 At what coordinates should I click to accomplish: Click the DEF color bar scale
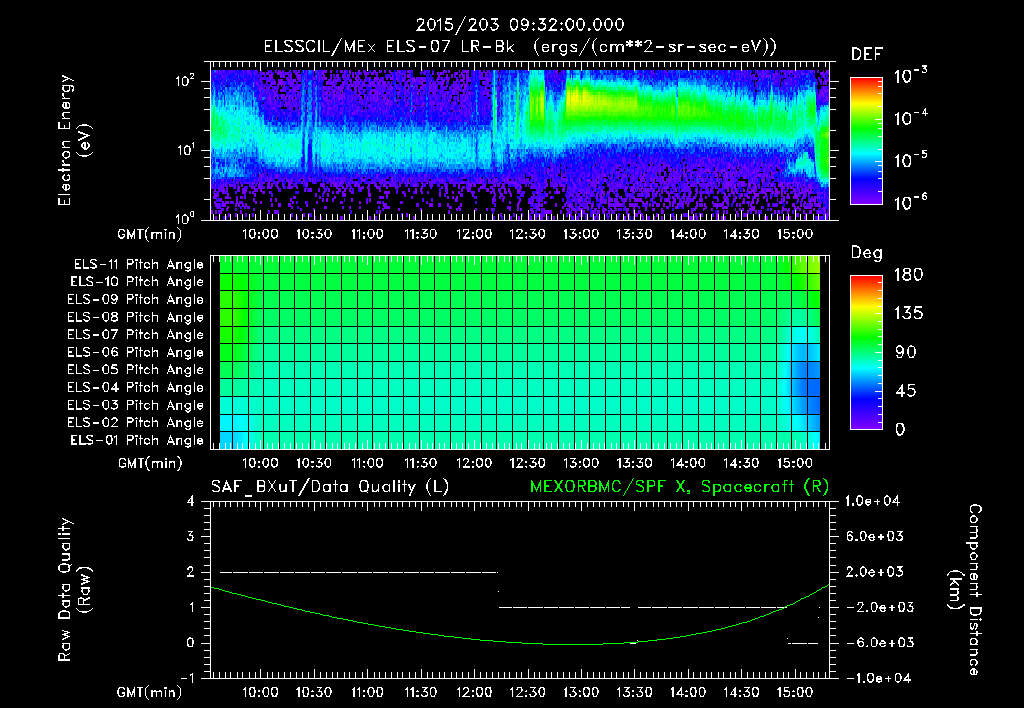(867, 141)
